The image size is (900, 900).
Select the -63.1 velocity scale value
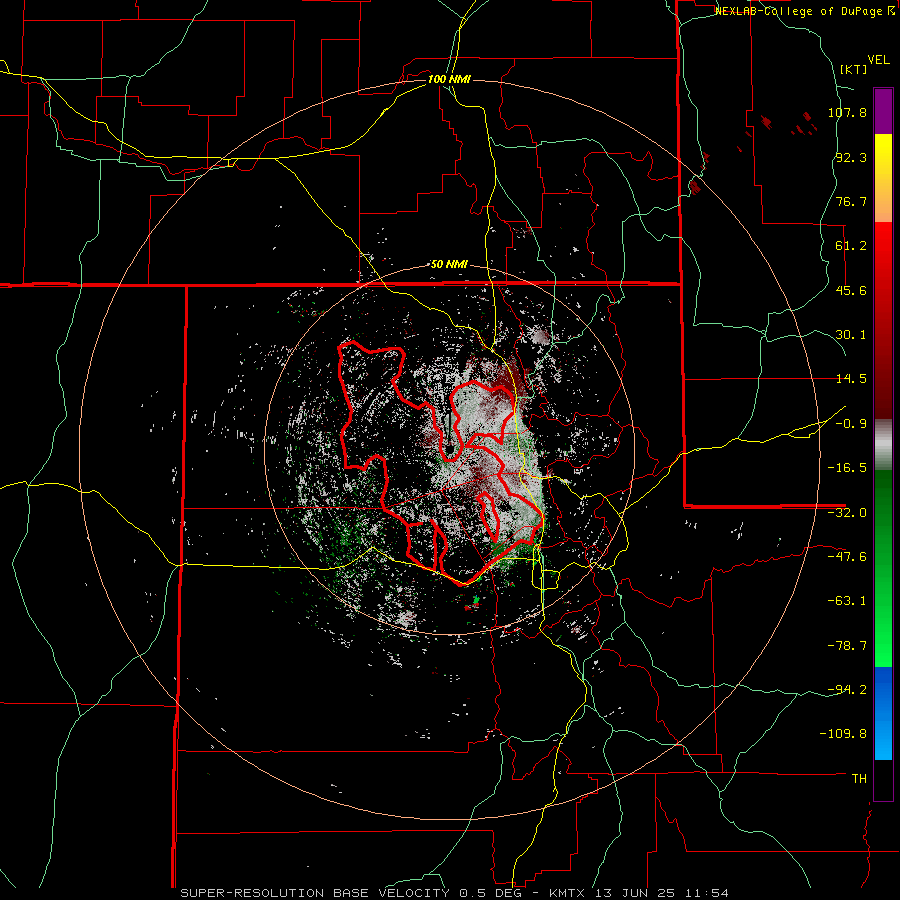tap(847, 601)
